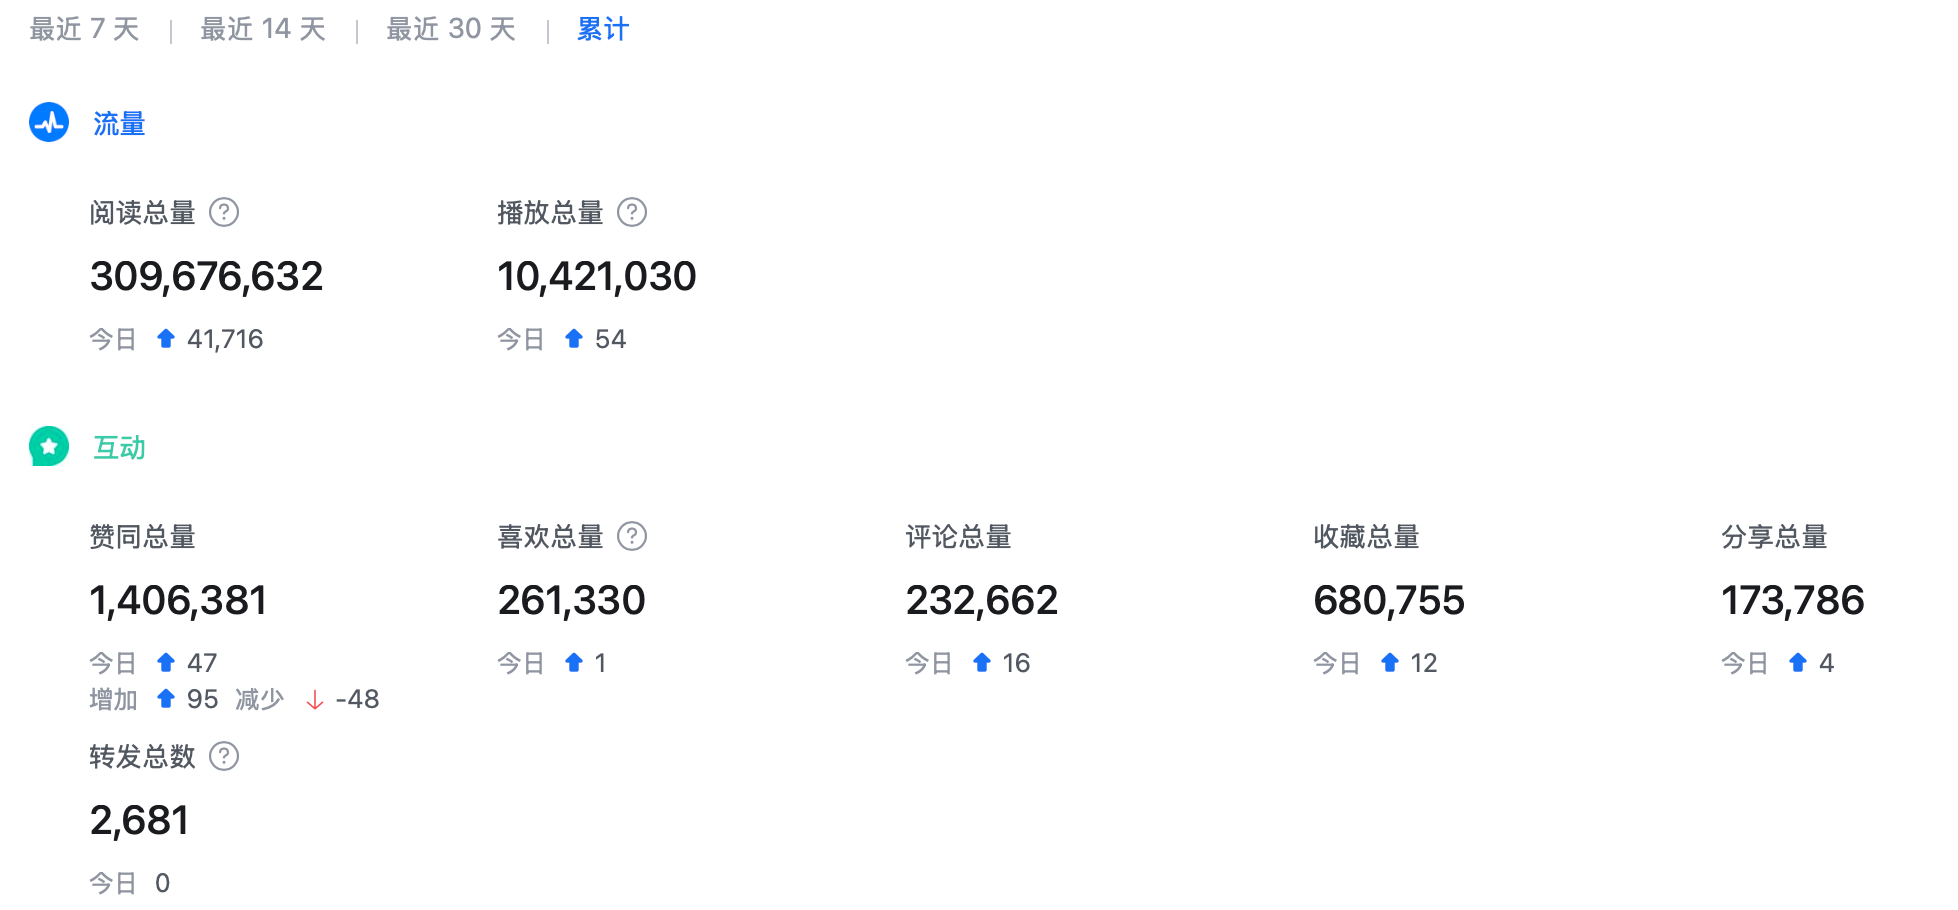Open the 最近 30 天 tab
This screenshot has width=1958, height=910.
[x=451, y=29]
